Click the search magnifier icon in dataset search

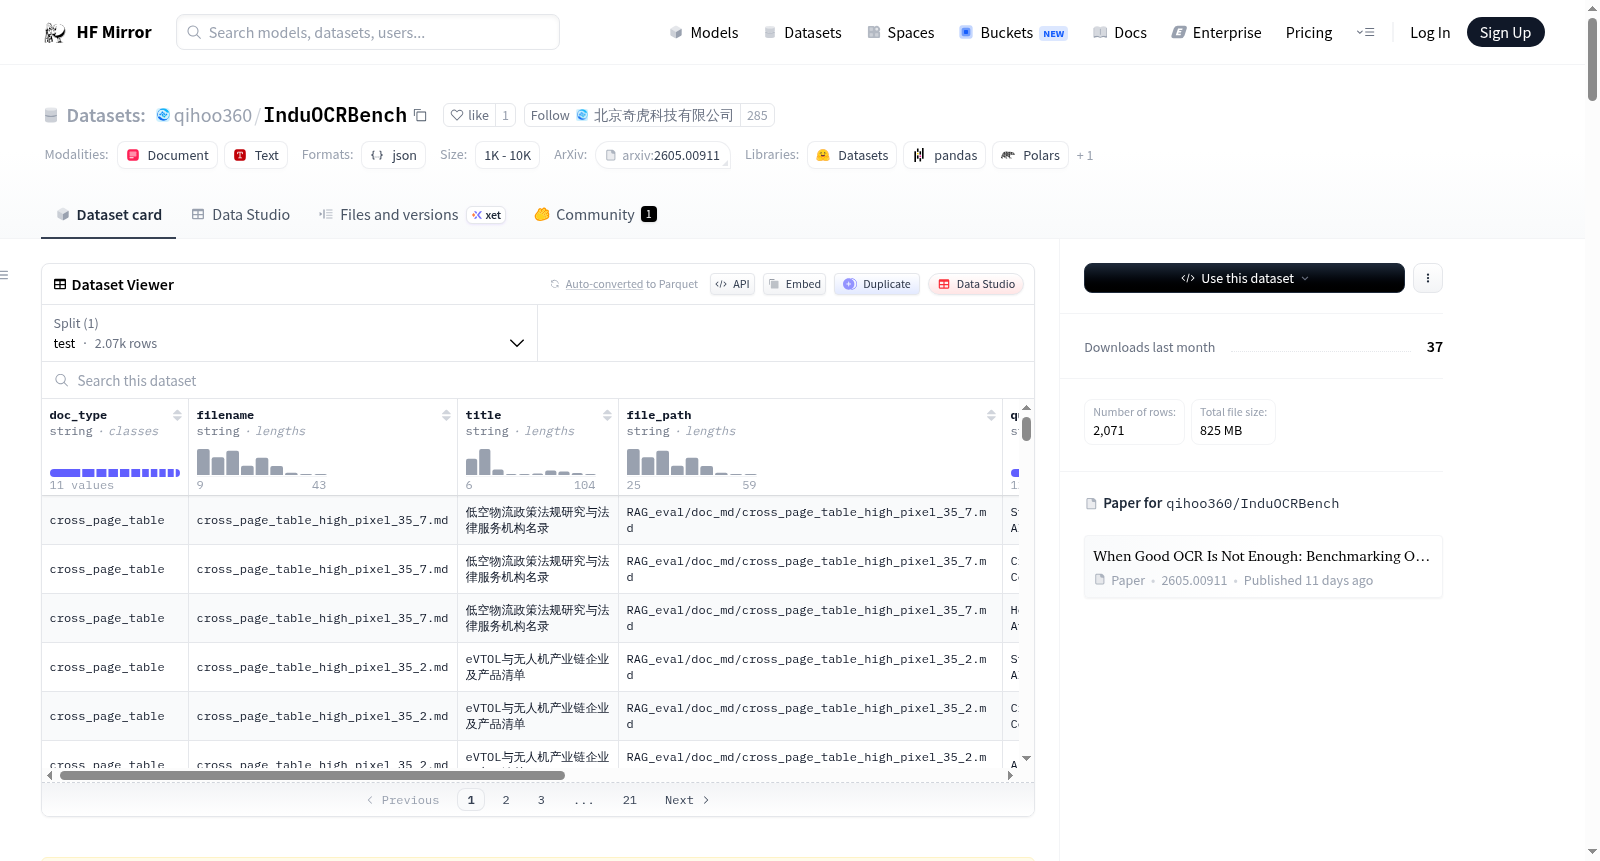pyautogui.click(x=62, y=381)
